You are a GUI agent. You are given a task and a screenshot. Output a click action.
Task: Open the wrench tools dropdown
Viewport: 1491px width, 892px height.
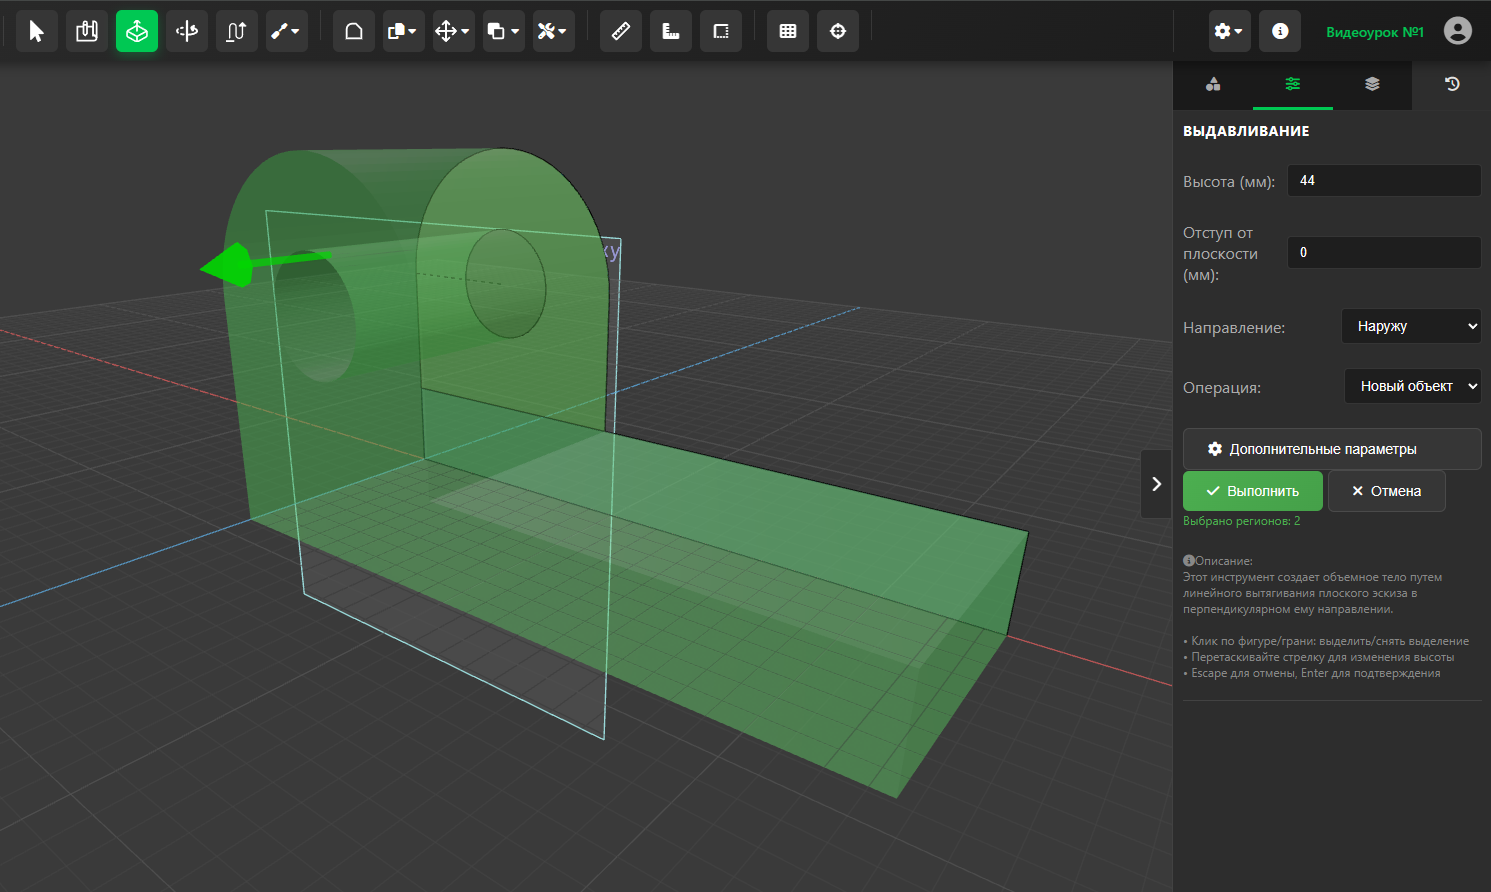point(554,31)
